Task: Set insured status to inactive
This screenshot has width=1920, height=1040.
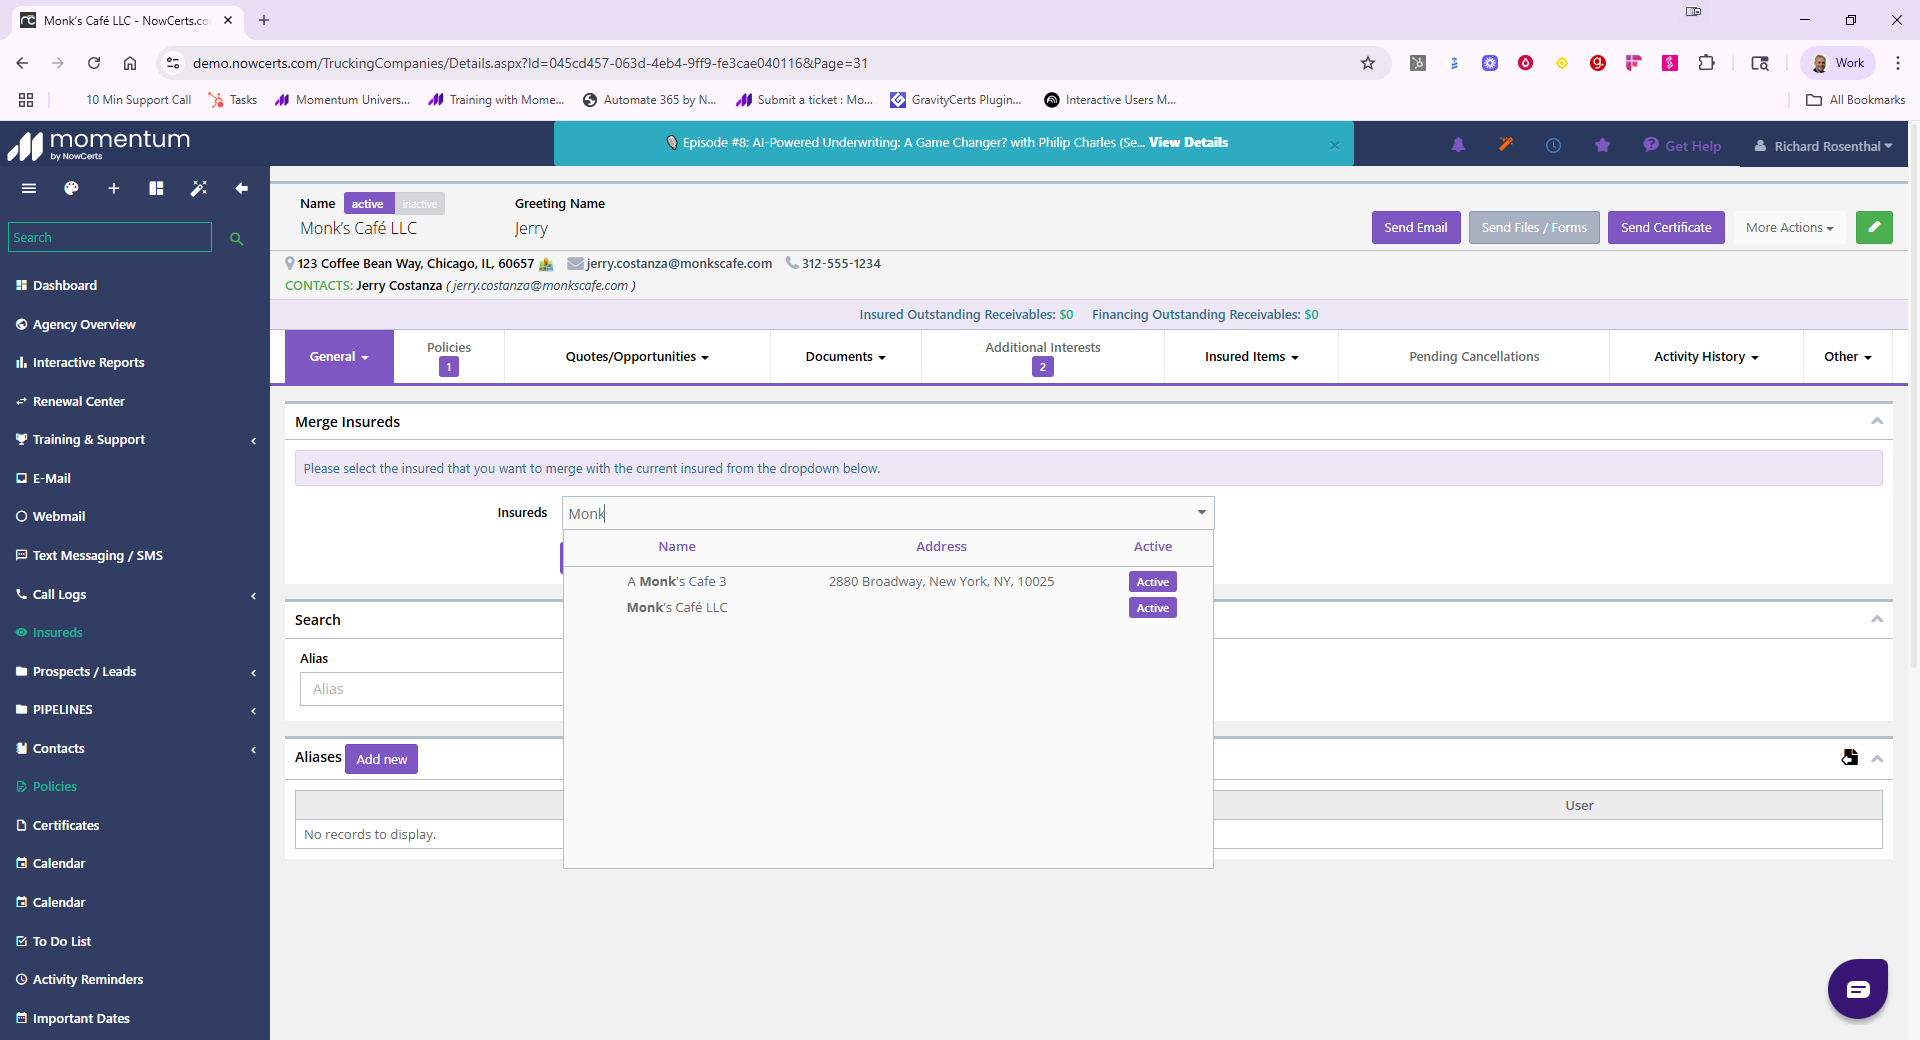Action: coord(420,204)
